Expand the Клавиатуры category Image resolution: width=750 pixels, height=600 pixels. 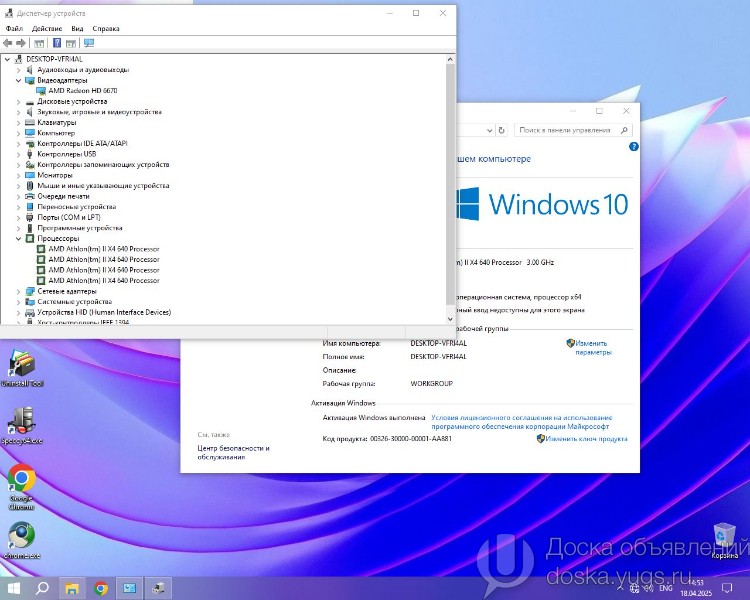coord(18,122)
